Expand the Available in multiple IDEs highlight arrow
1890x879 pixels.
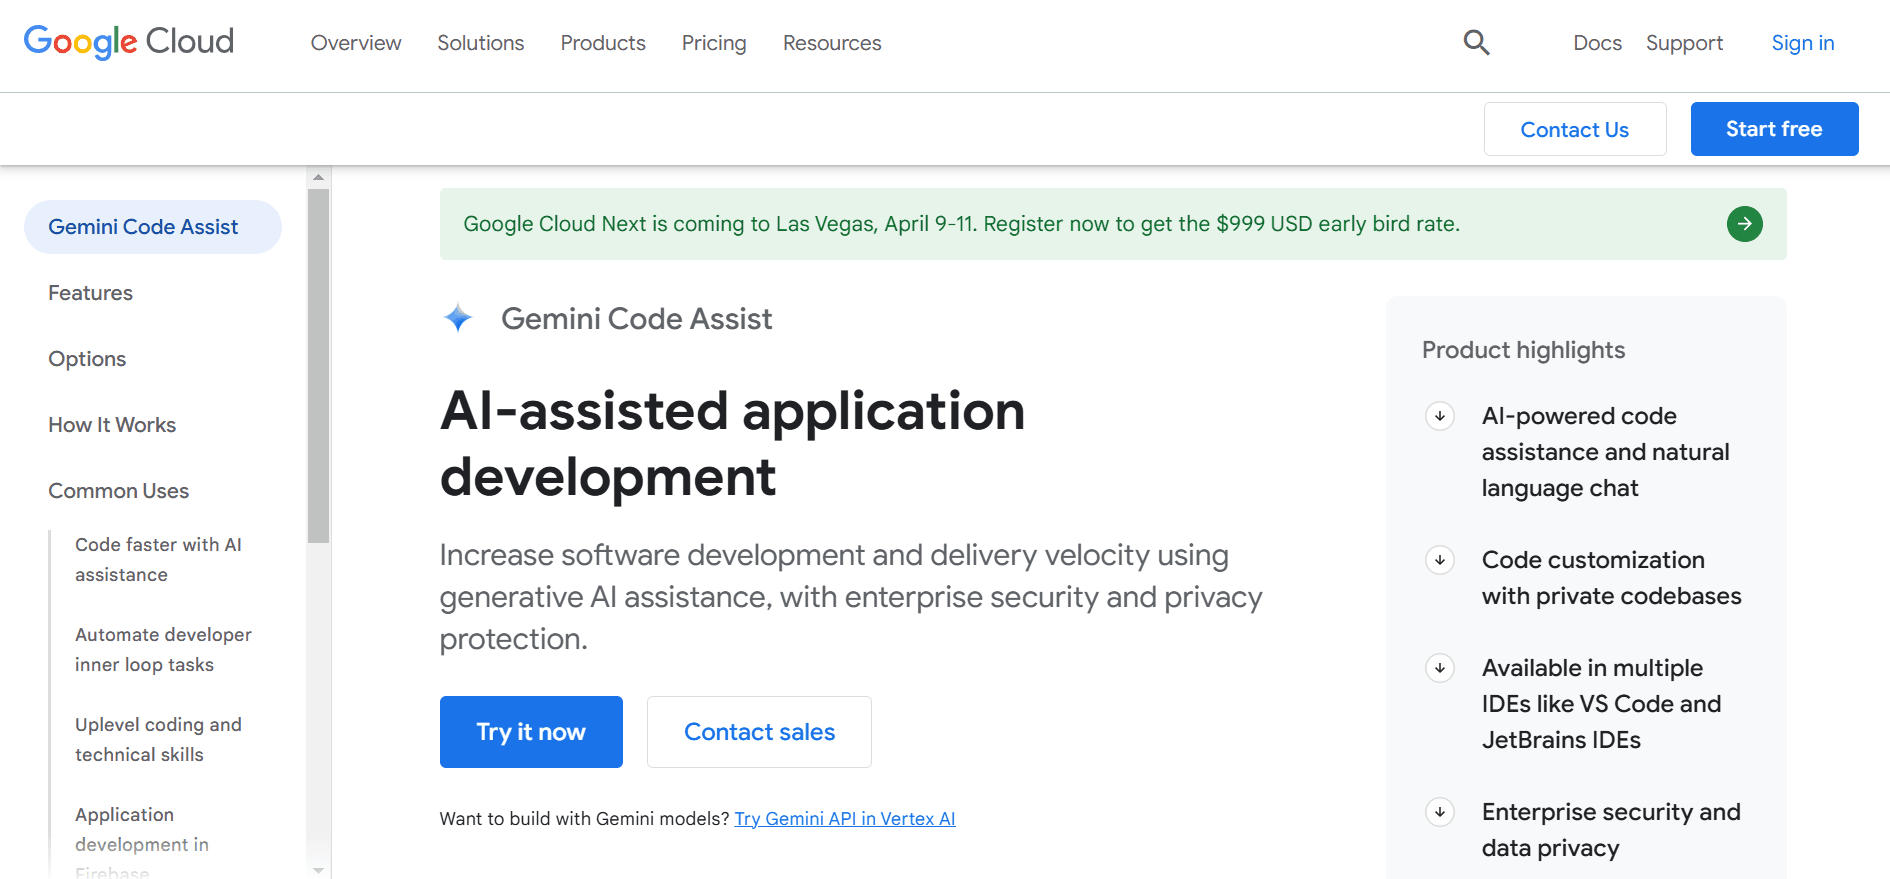pyautogui.click(x=1440, y=668)
